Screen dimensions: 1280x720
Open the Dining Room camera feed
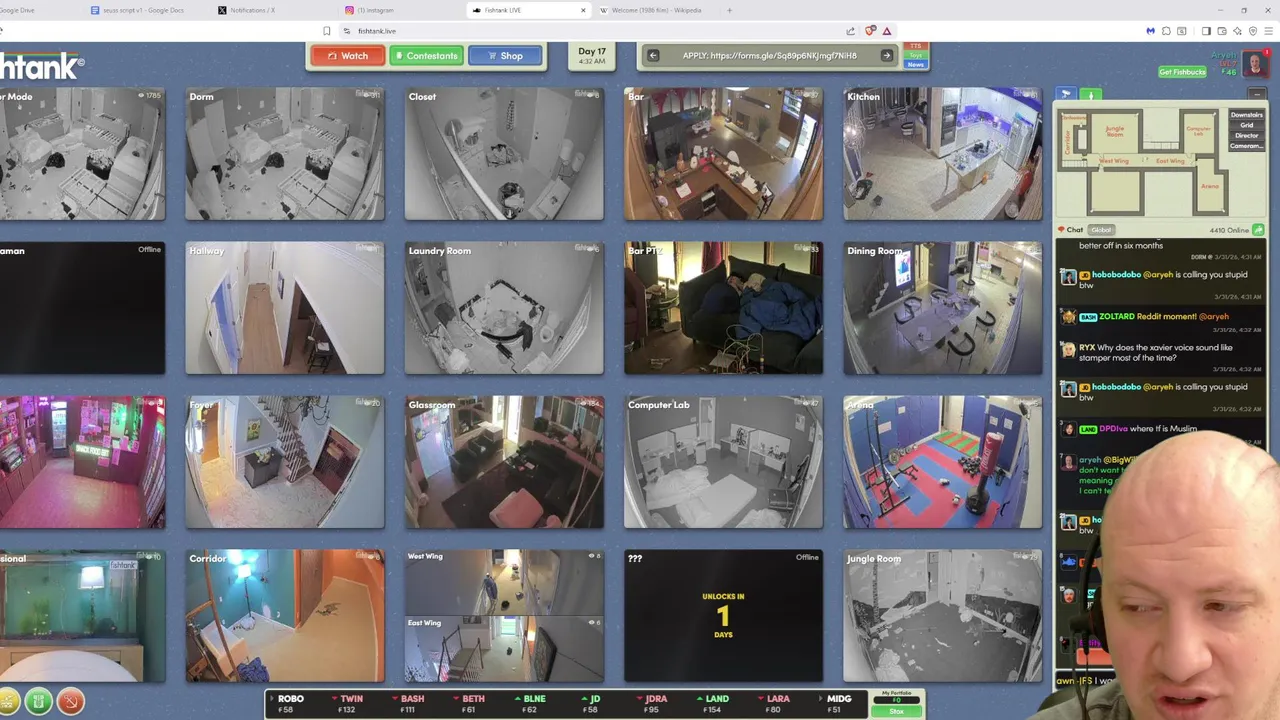coord(943,308)
